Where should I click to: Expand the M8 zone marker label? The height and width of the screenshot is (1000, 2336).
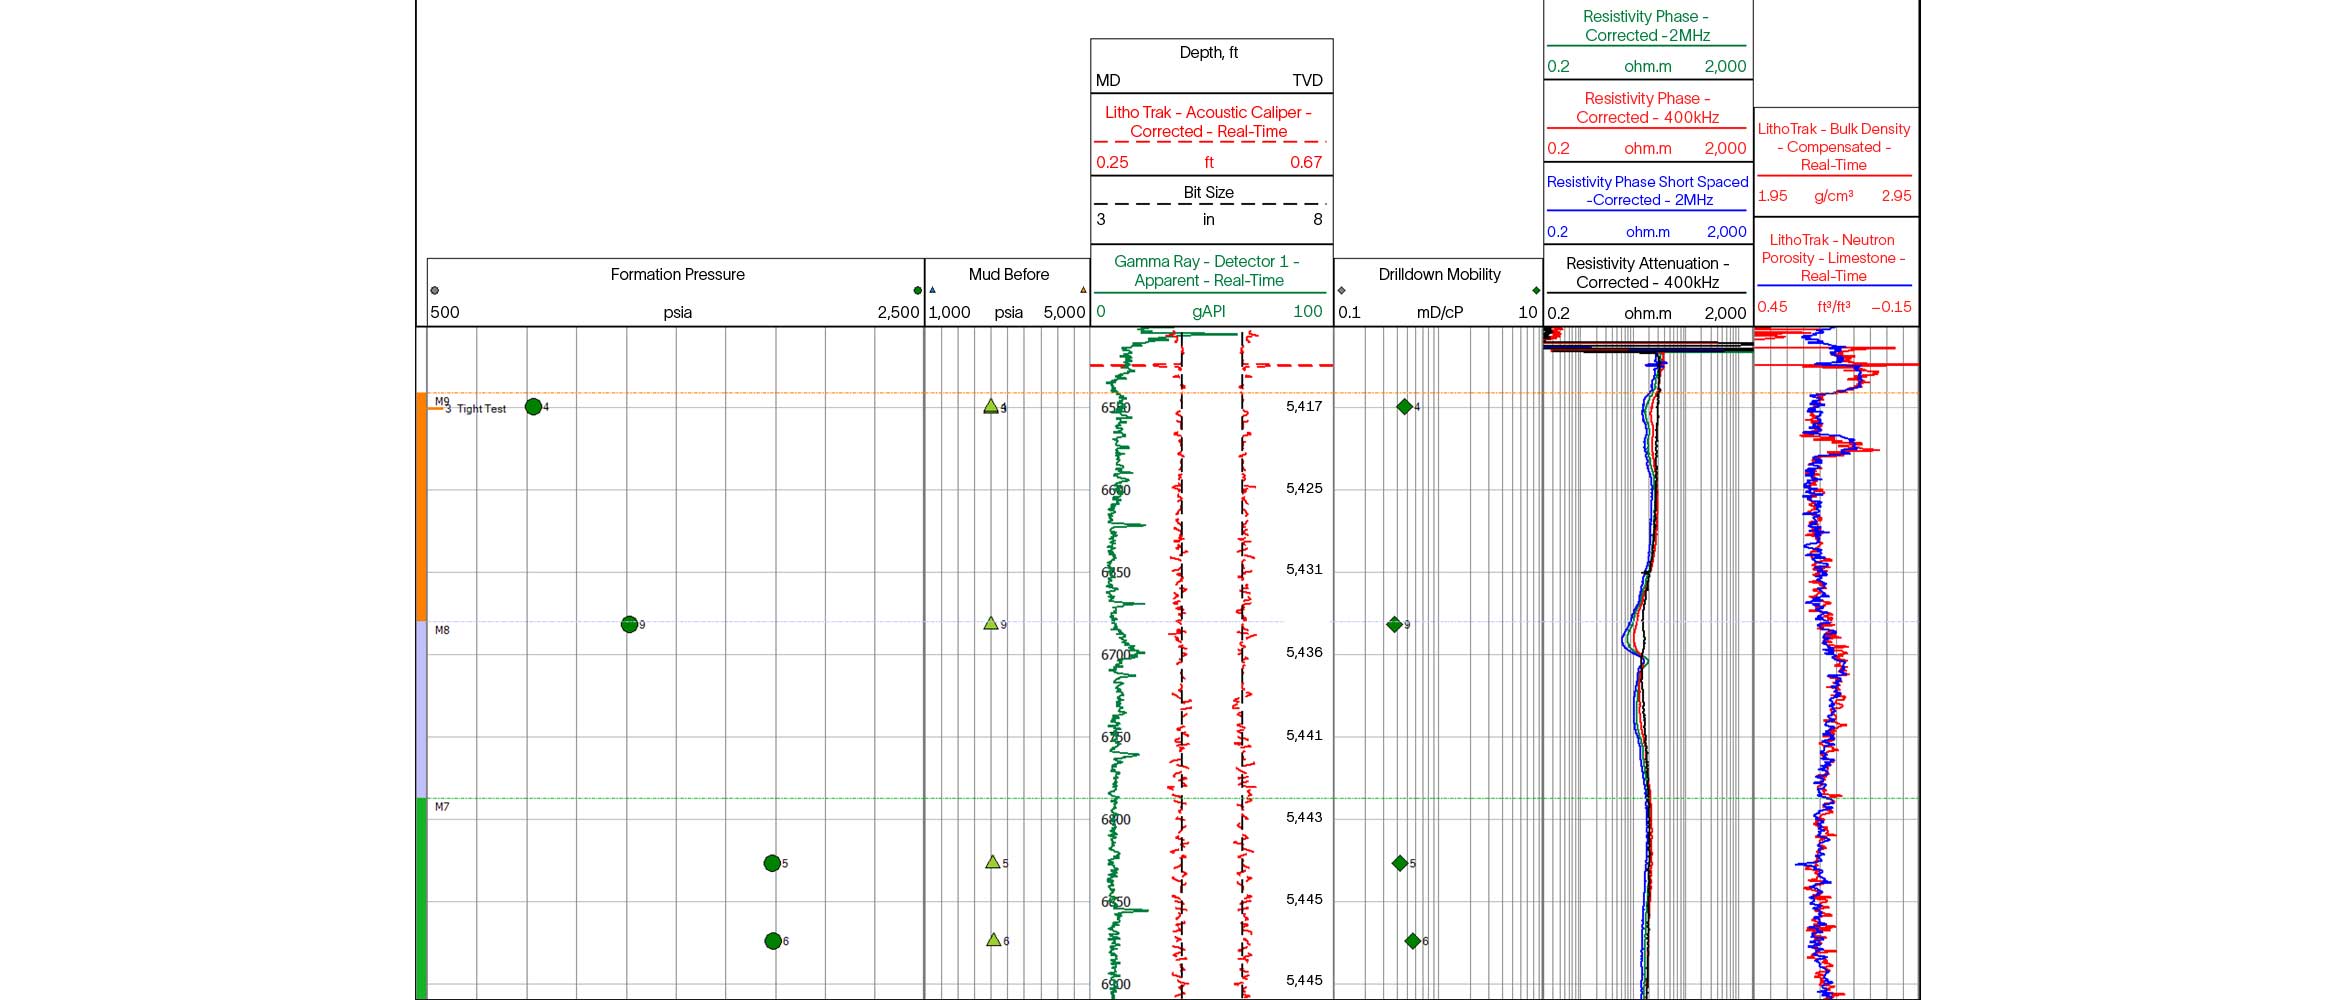(441, 630)
